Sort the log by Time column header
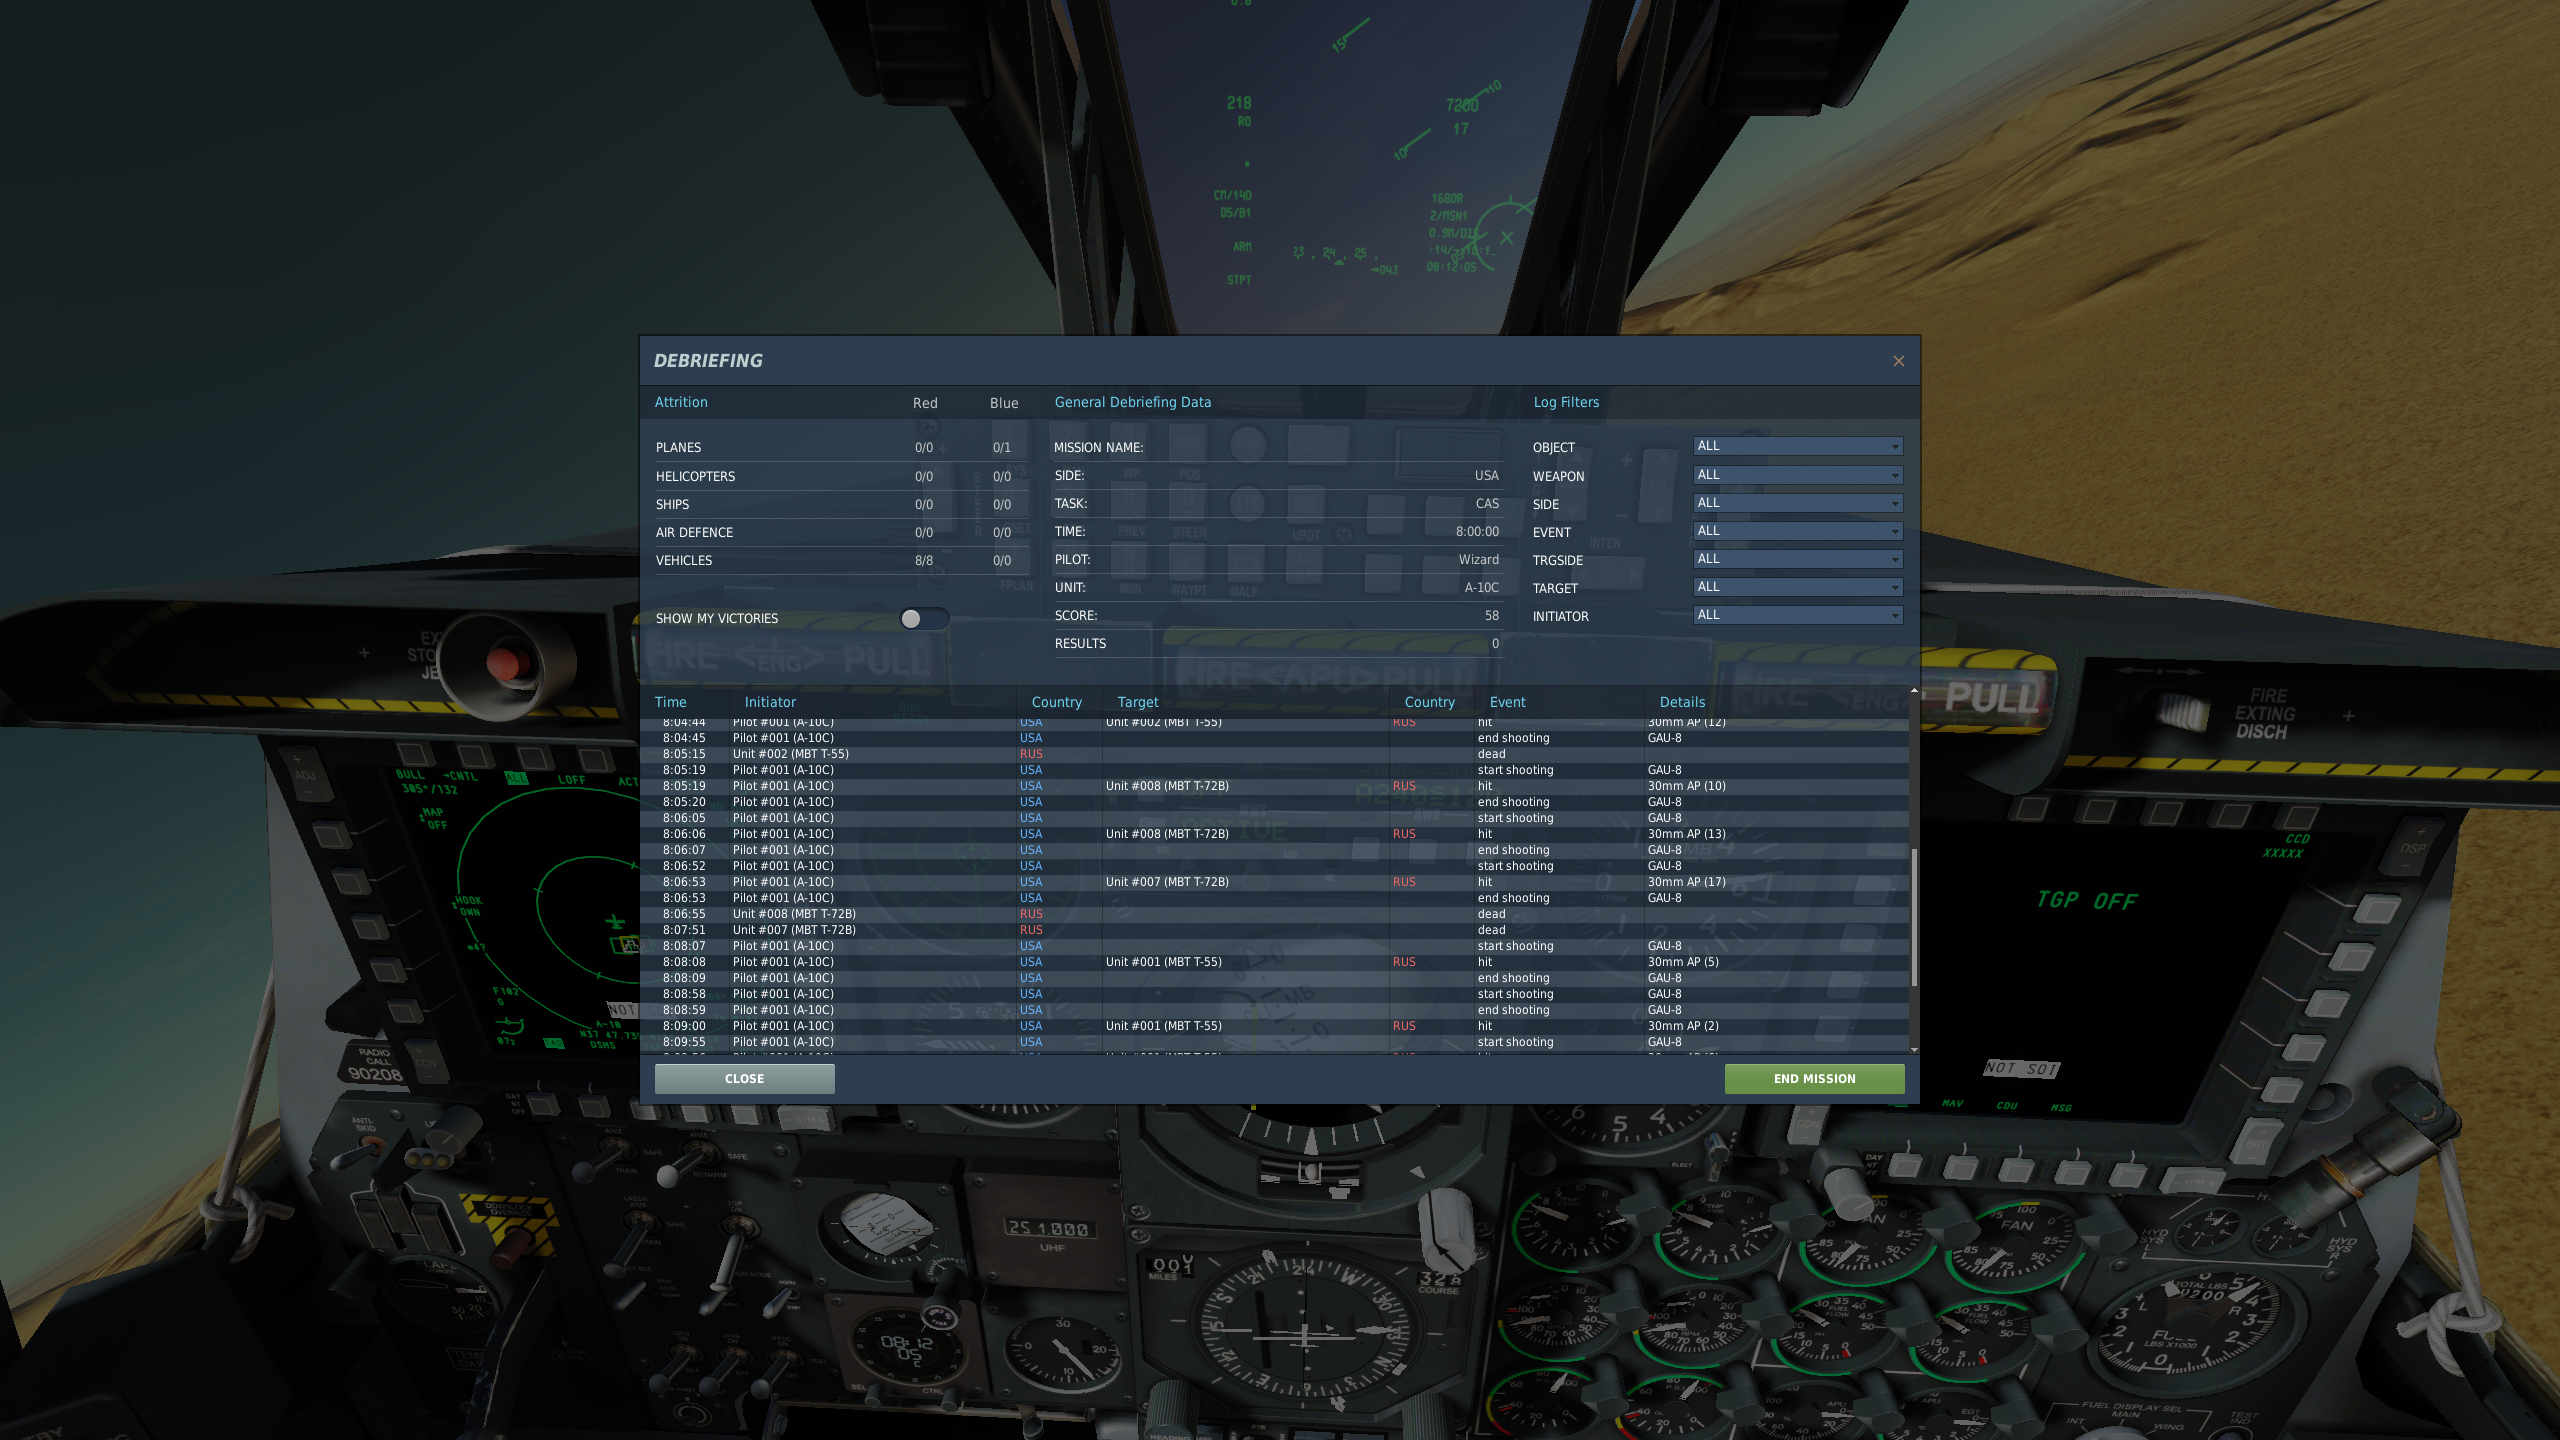Image resolution: width=2560 pixels, height=1440 pixels. click(671, 702)
